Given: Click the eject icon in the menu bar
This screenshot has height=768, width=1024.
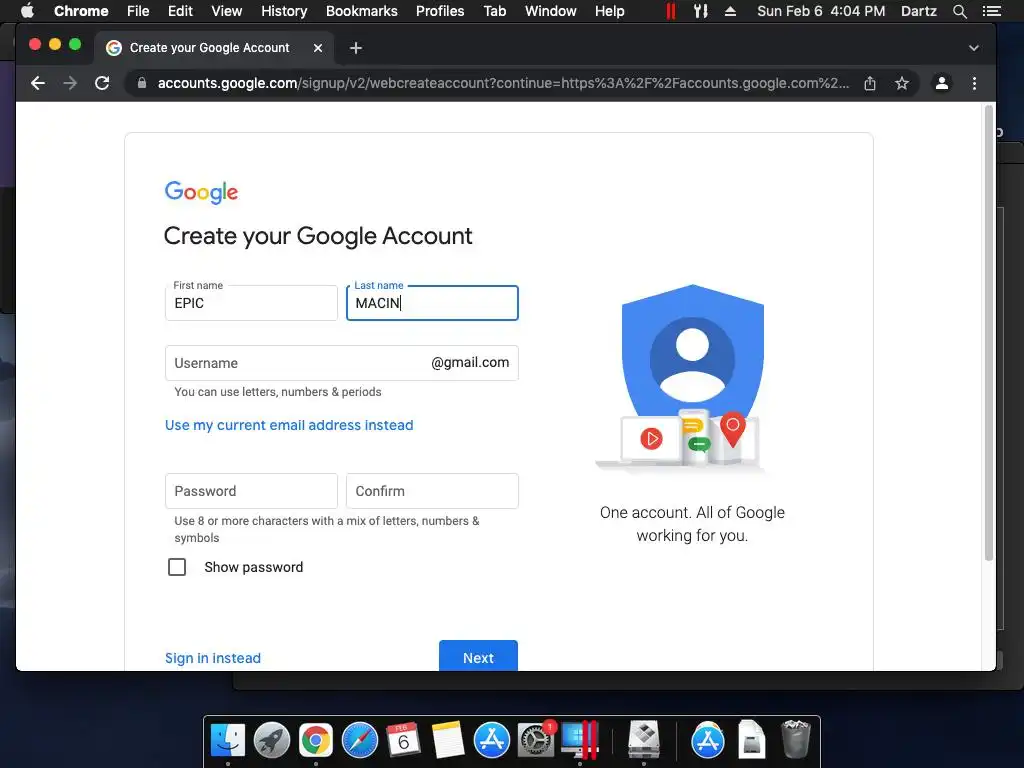Looking at the screenshot, I should (x=730, y=11).
